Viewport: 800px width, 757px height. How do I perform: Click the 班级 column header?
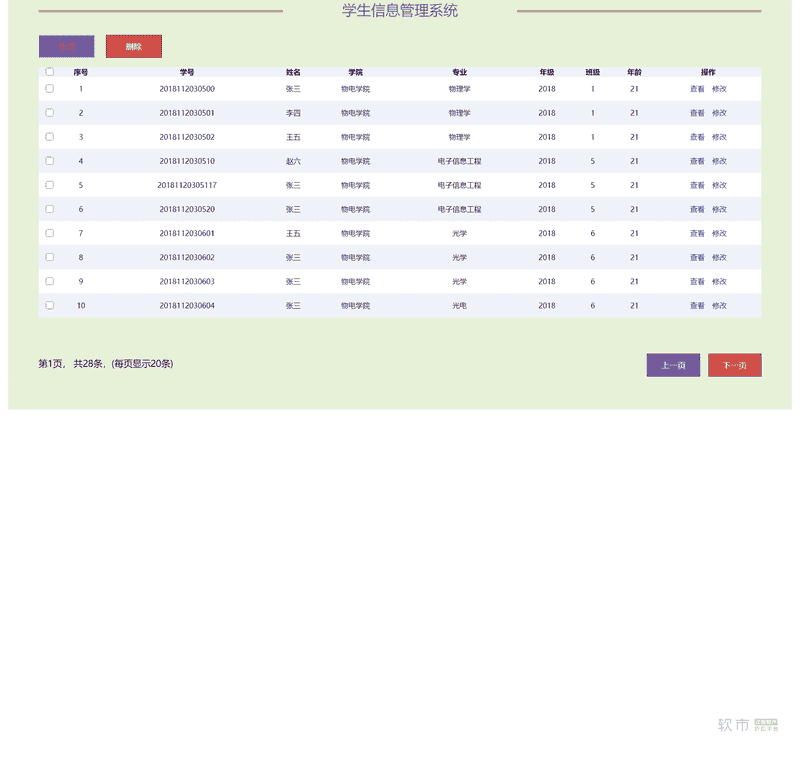tap(593, 72)
